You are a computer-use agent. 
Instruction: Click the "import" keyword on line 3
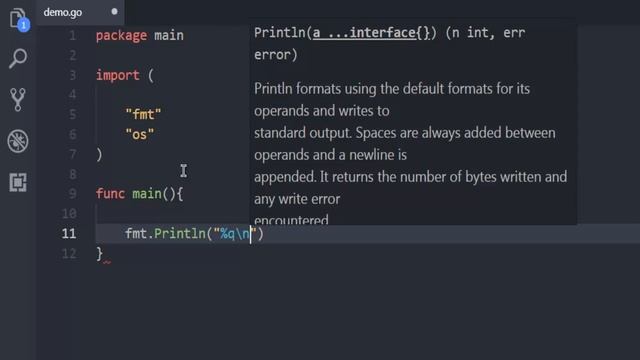[118, 75]
